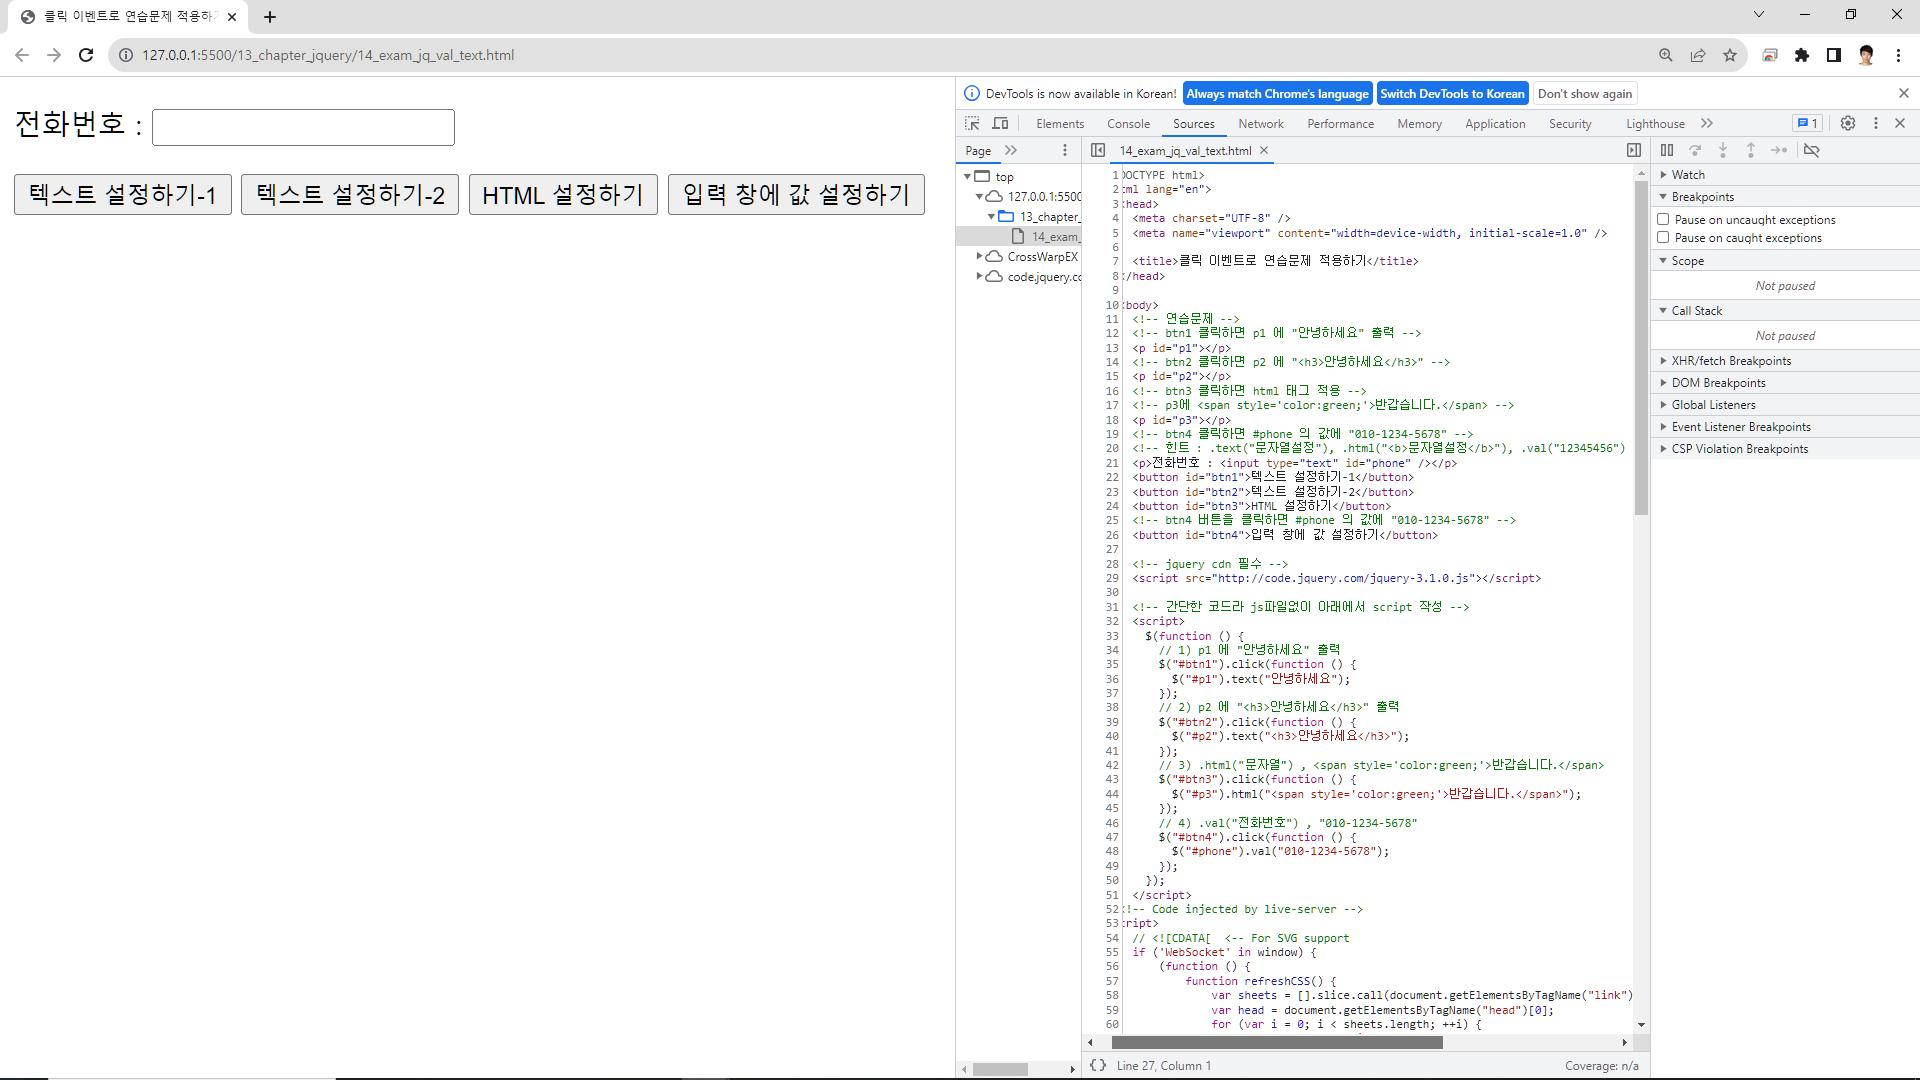Viewport: 1920px width, 1080px height.
Task: Enable Pause on caught exceptions
Action: [x=1664, y=238]
